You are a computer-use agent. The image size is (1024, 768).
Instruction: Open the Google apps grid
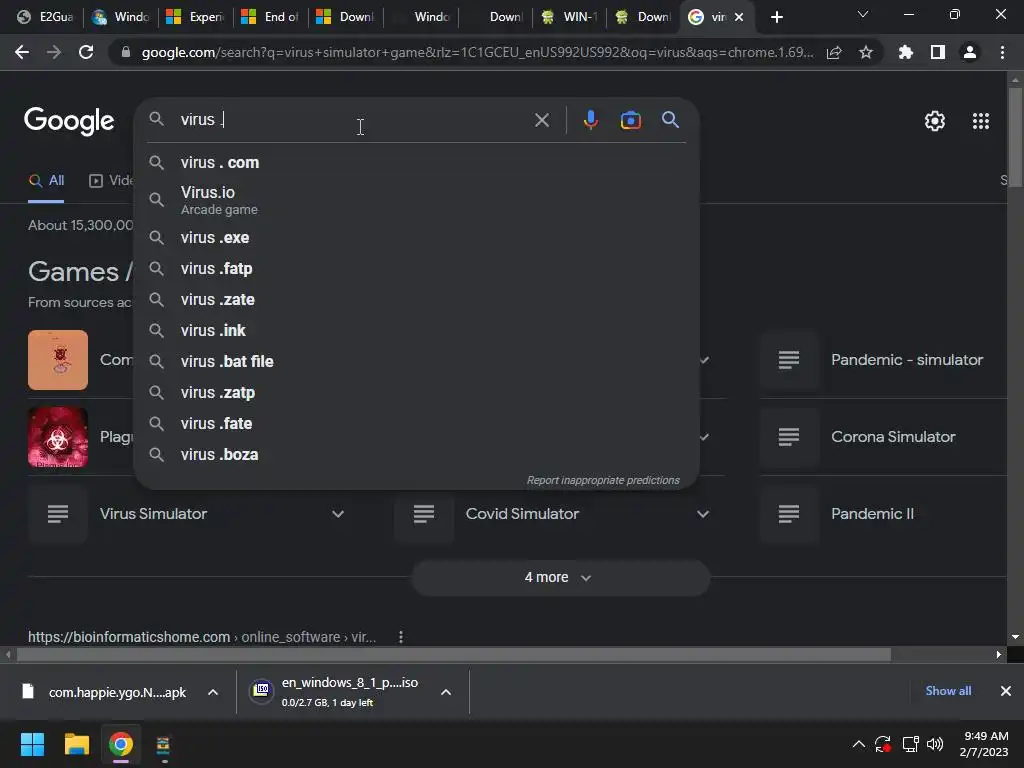(x=980, y=121)
